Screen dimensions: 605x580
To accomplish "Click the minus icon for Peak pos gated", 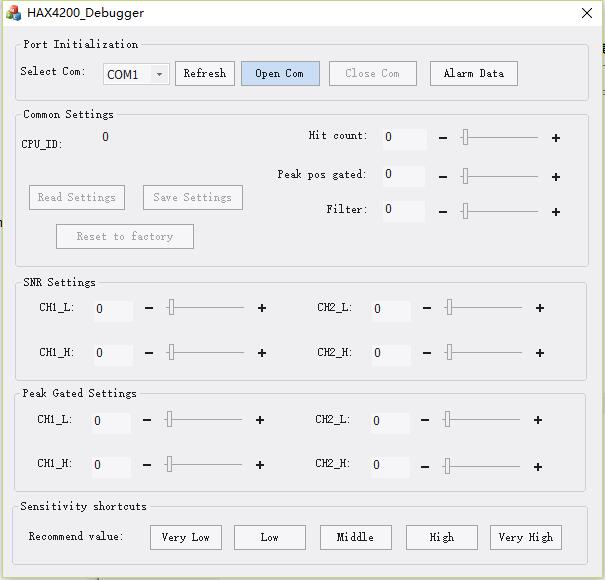I will 443,177.
